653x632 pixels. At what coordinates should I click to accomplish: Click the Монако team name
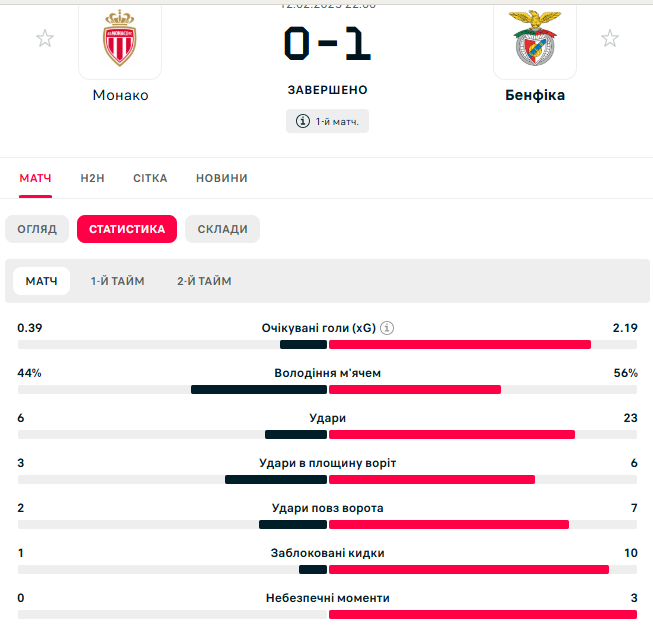(120, 95)
